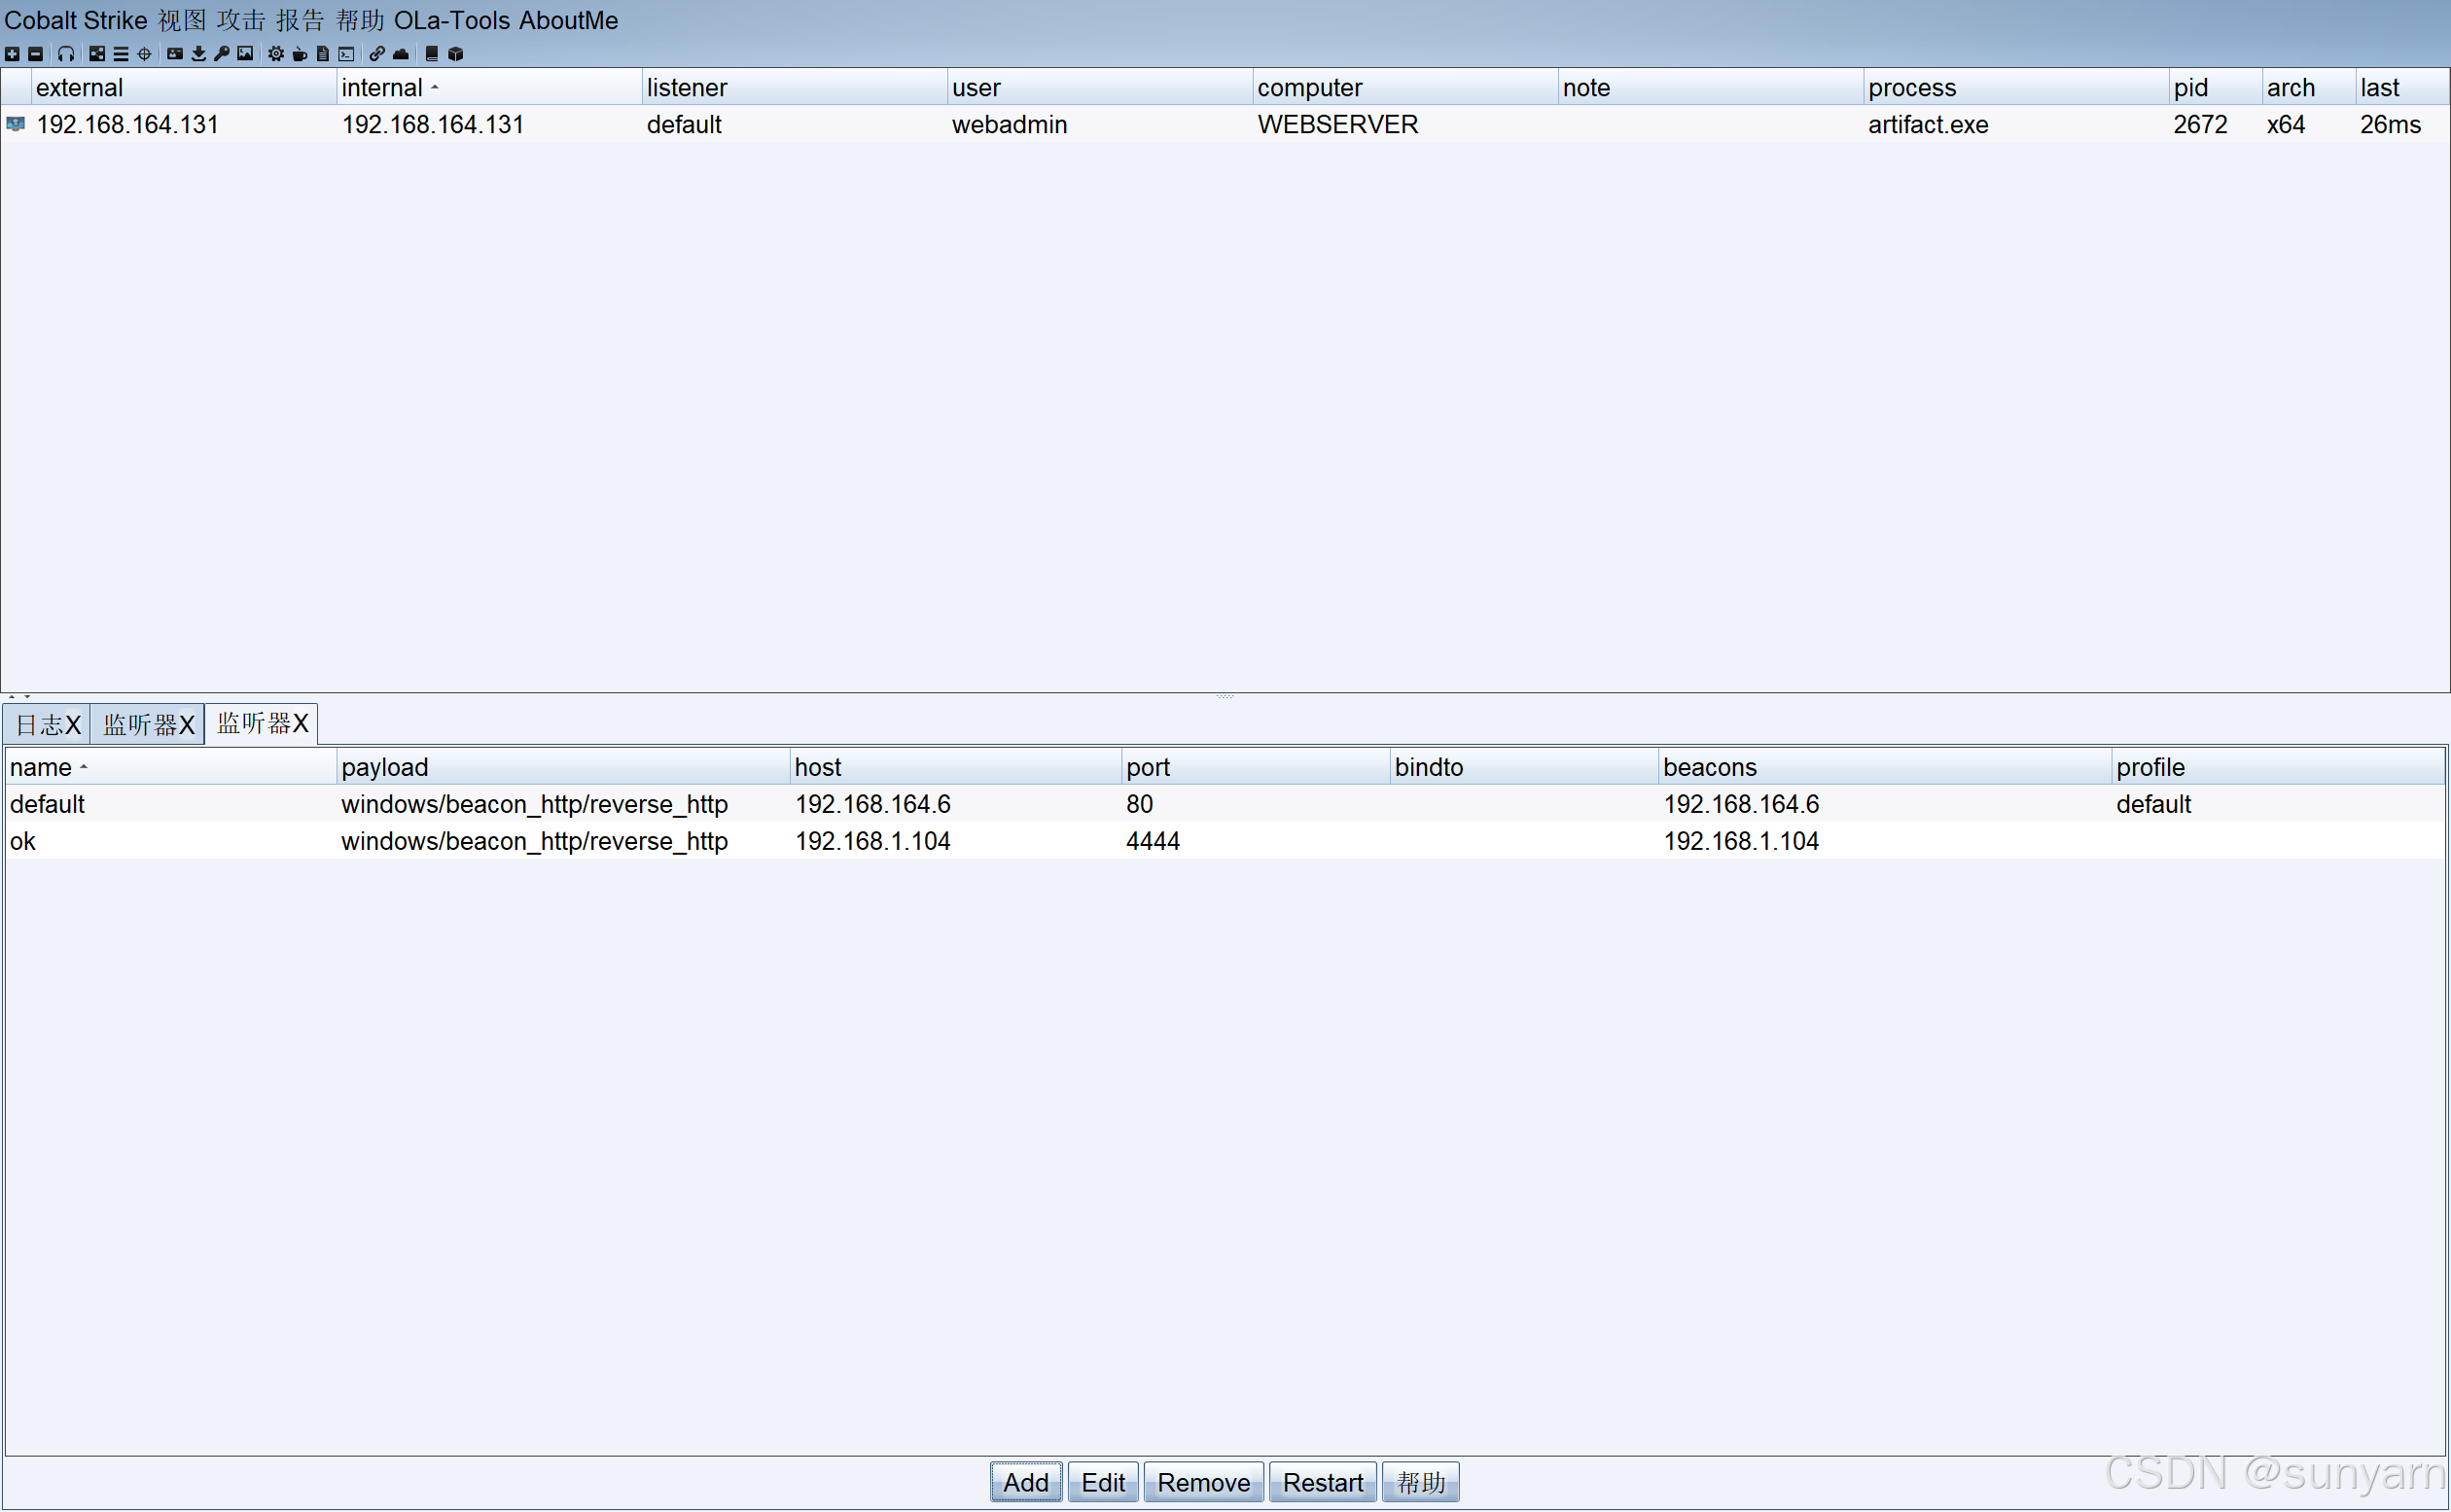
Task: Open credentials via the key icon
Action: coord(222,54)
